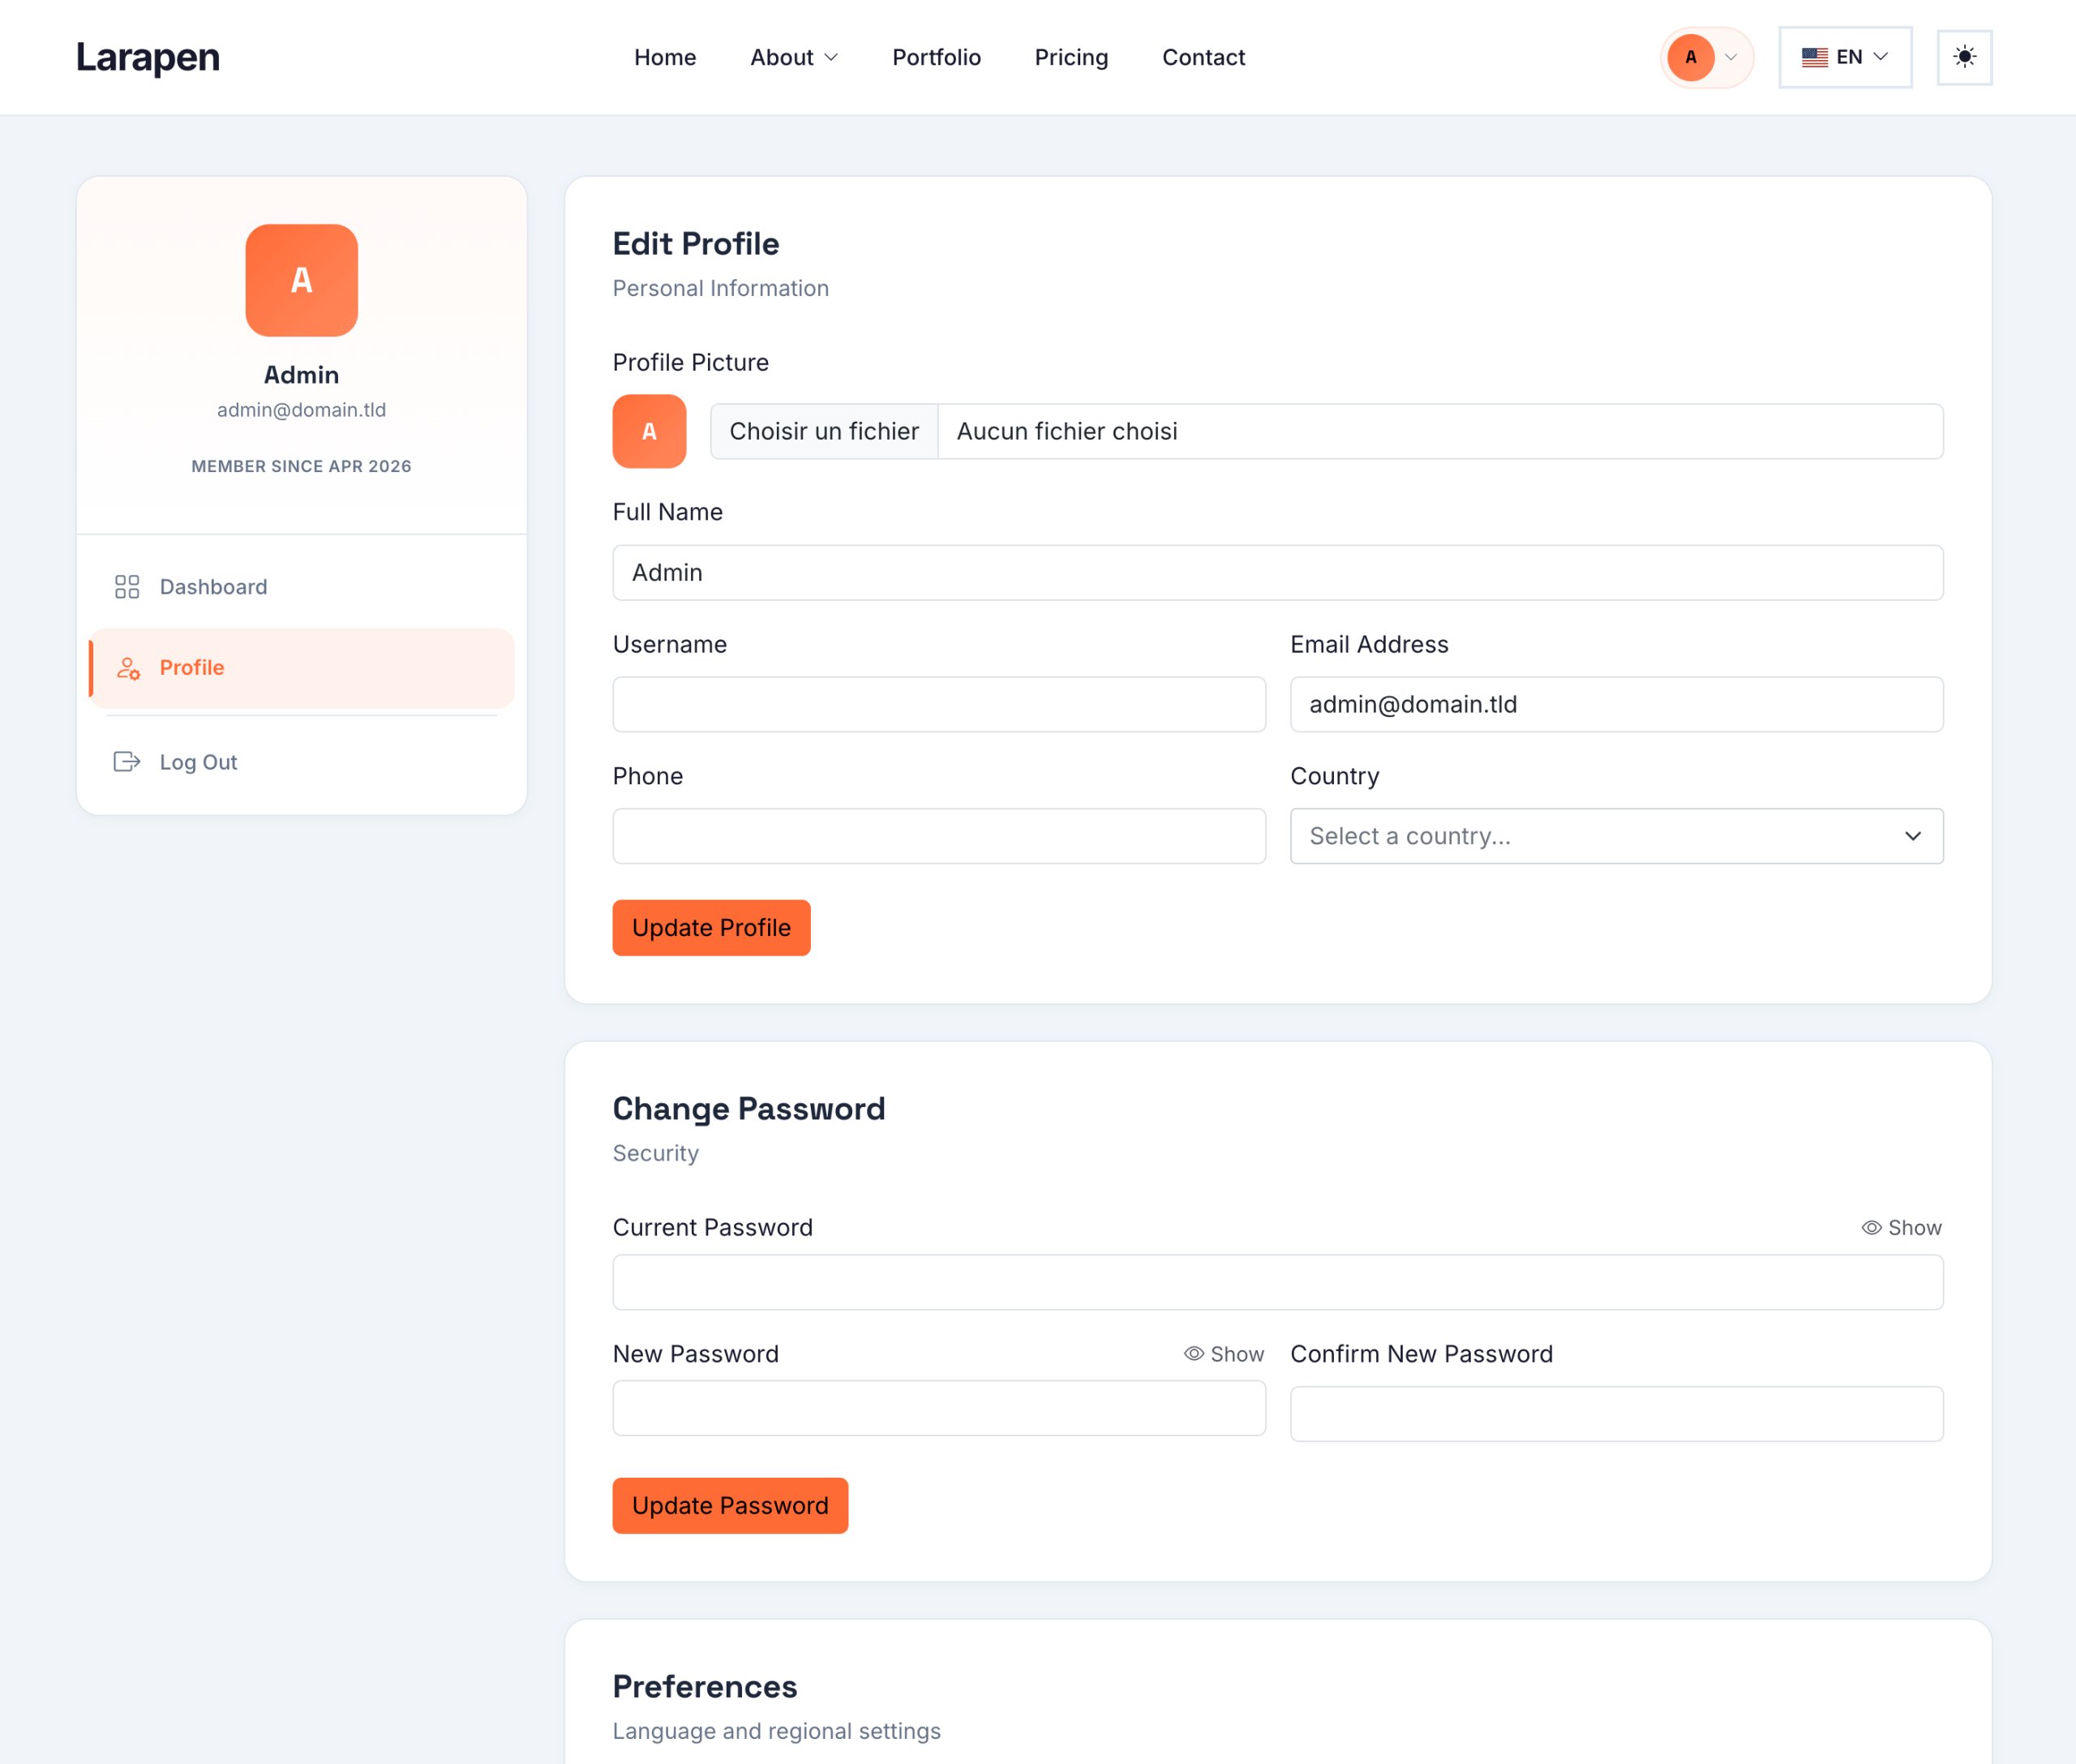The width and height of the screenshot is (2076, 1764).
Task: Click the small avatar beside file chooser
Action: click(x=649, y=431)
